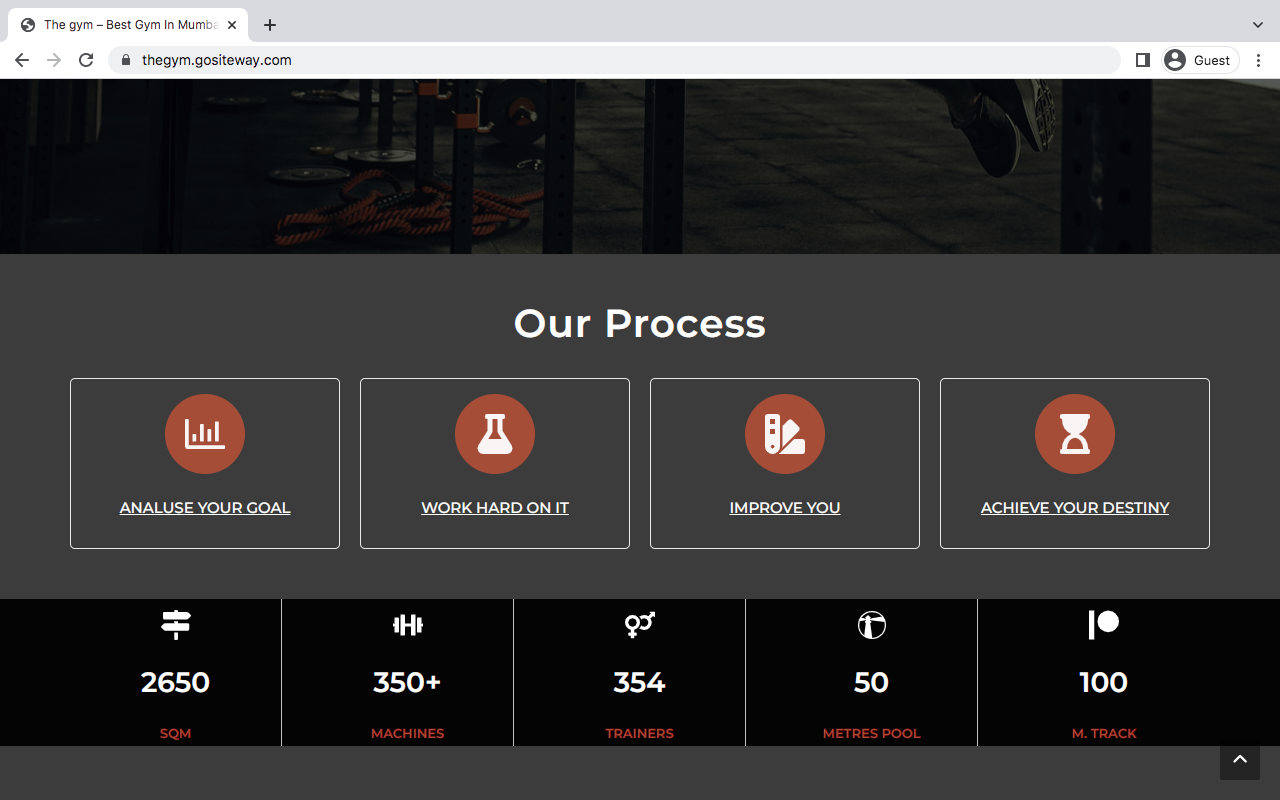The image size is (1280, 800).
Task: Click the address bar showing thegym.gositeway.com
Action: (x=614, y=60)
